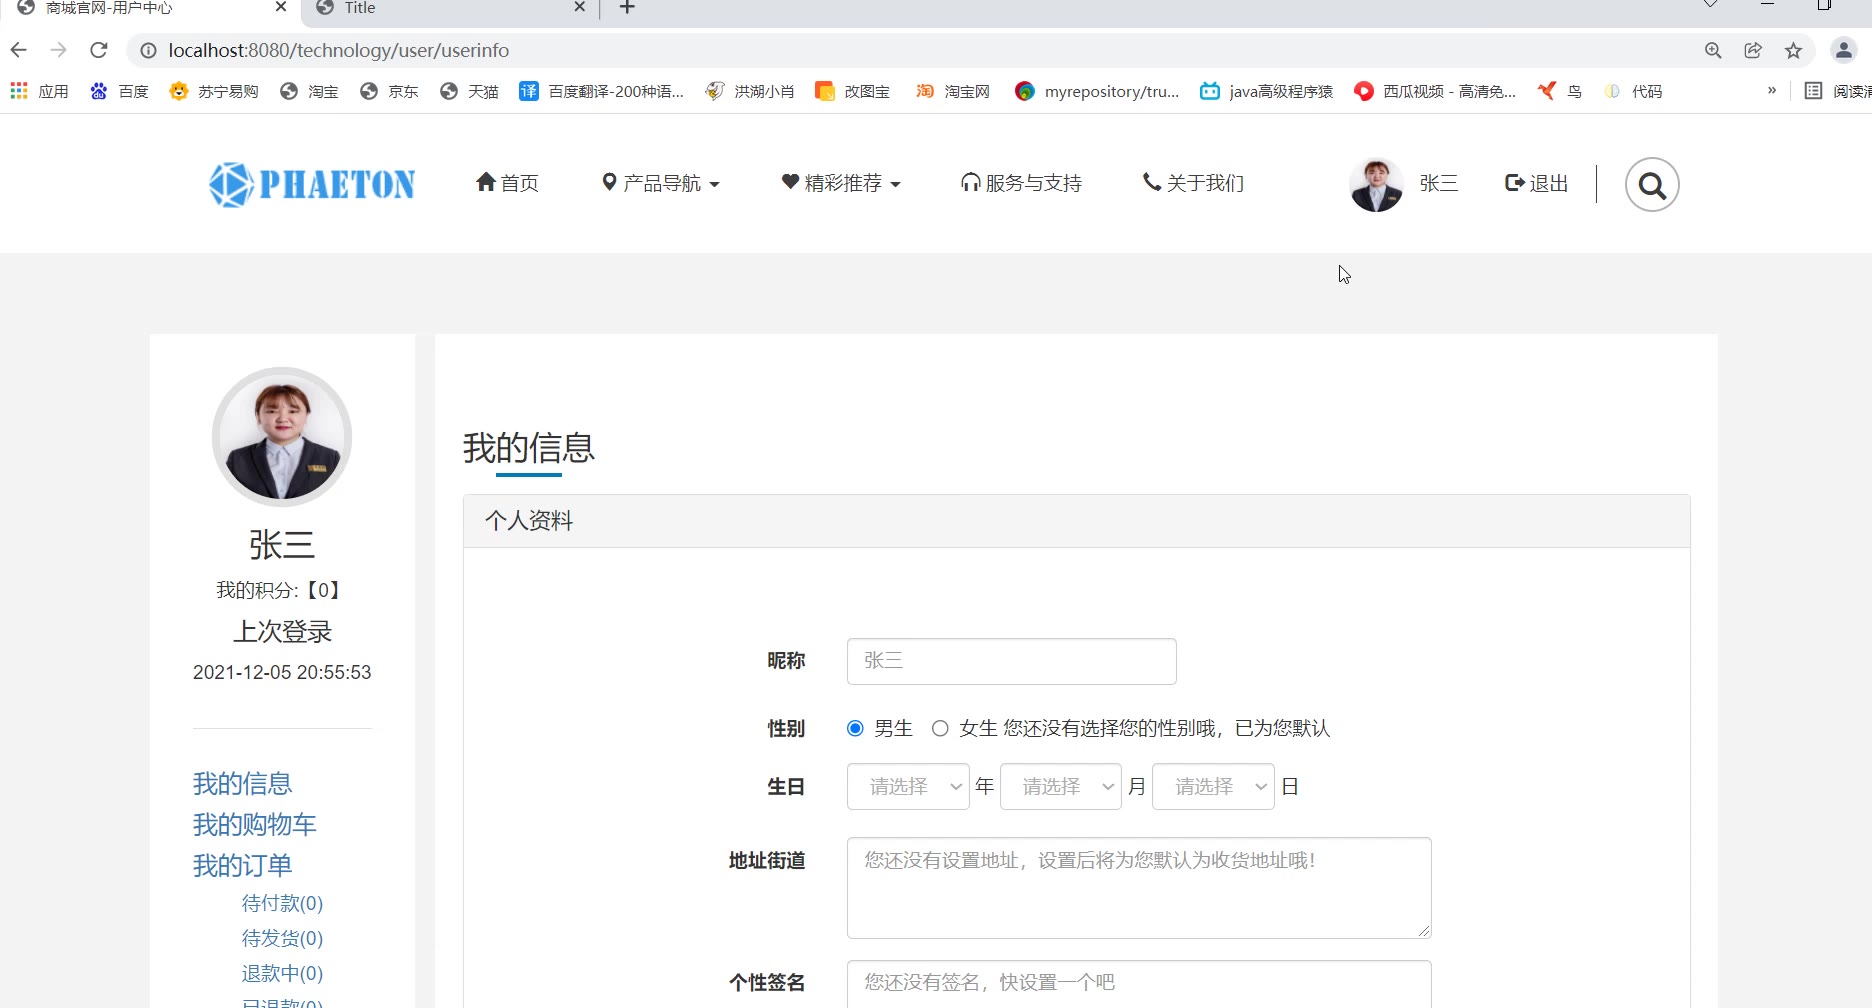Open the myrepository bookmark

pyautogui.click(x=1097, y=91)
